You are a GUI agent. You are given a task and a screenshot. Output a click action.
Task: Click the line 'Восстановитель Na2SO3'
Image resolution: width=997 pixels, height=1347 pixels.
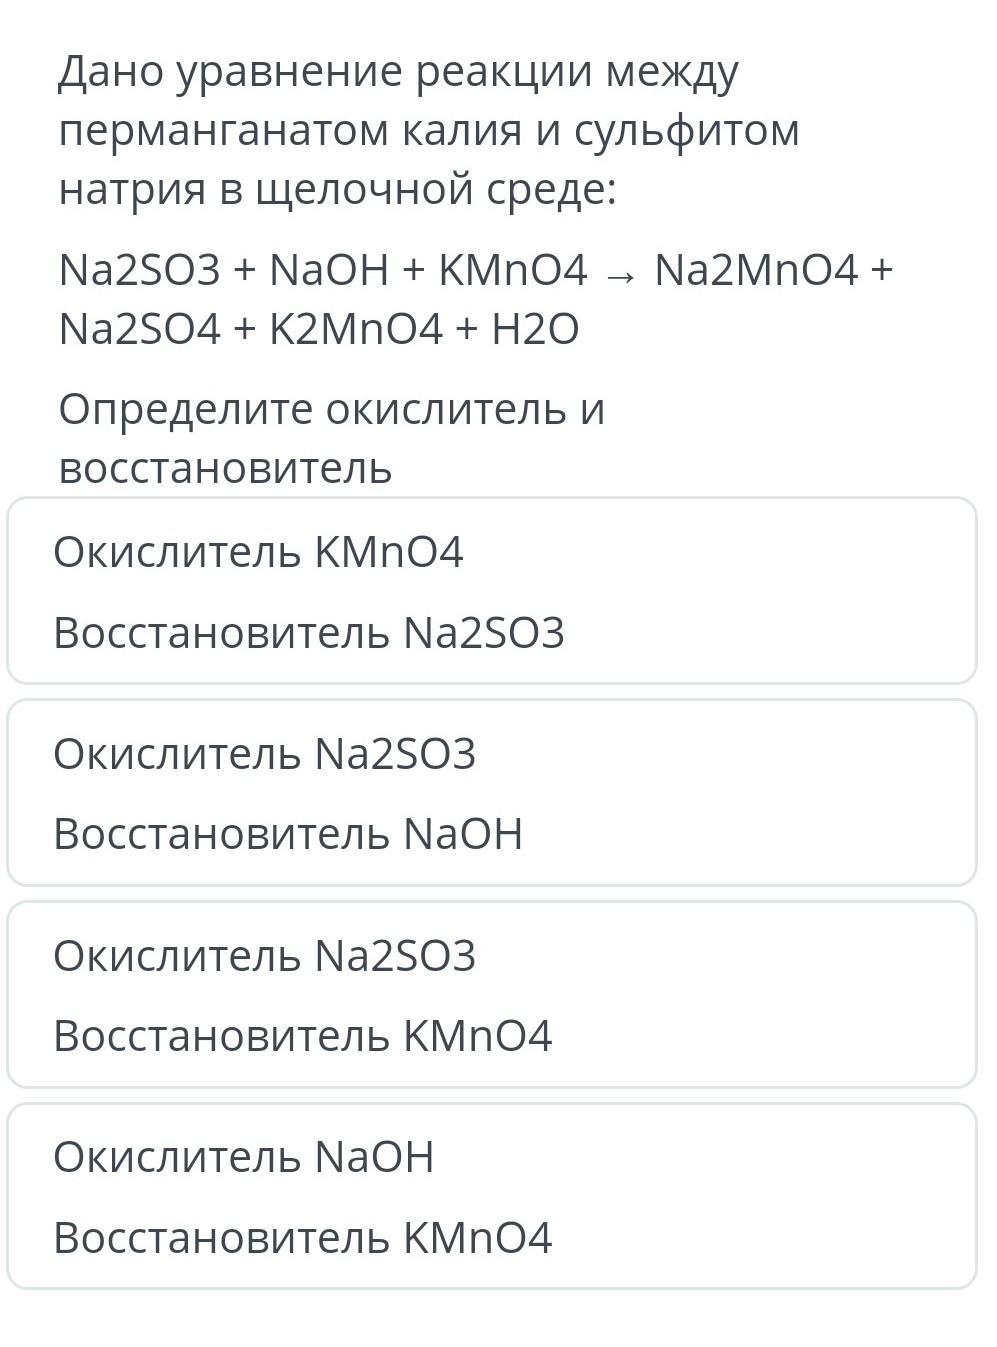pyautogui.click(x=308, y=633)
